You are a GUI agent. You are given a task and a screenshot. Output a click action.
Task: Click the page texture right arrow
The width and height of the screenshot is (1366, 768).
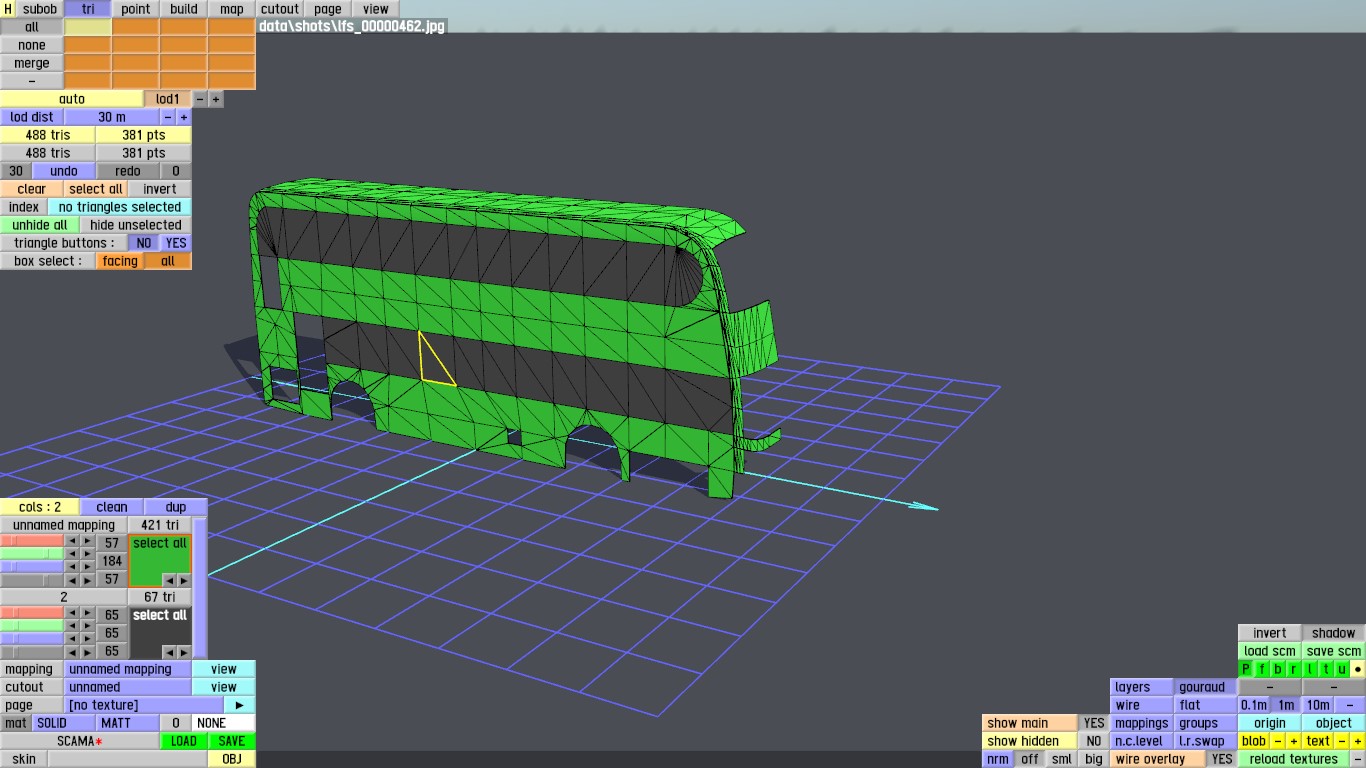pyautogui.click(x=239, y=705)
